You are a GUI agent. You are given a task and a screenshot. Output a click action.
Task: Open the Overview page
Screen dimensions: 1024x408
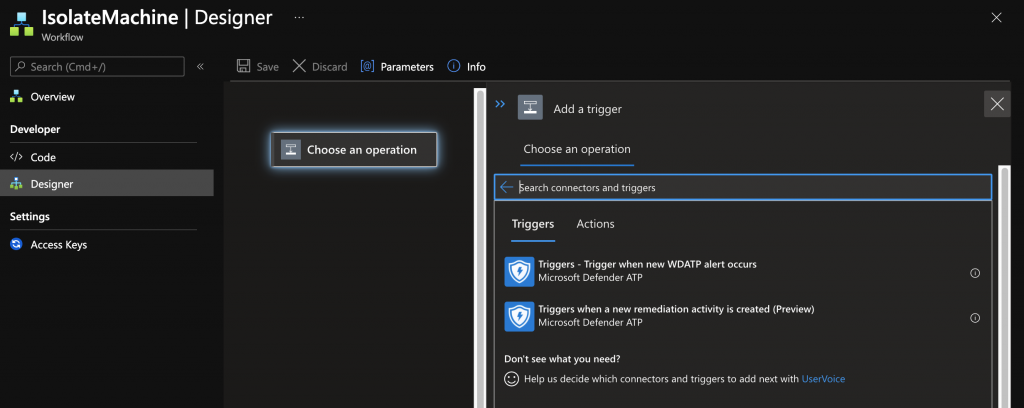[x=52, y=97]
